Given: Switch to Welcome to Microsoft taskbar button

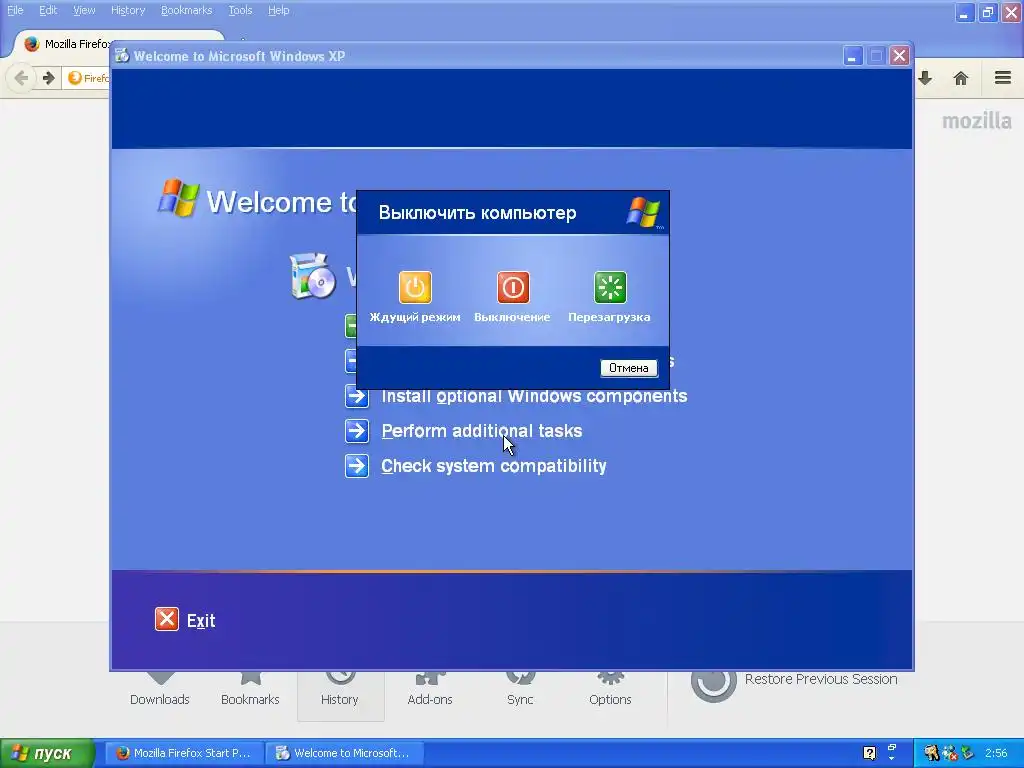Looking at the screenshot, I should click(x=345, y=753).
